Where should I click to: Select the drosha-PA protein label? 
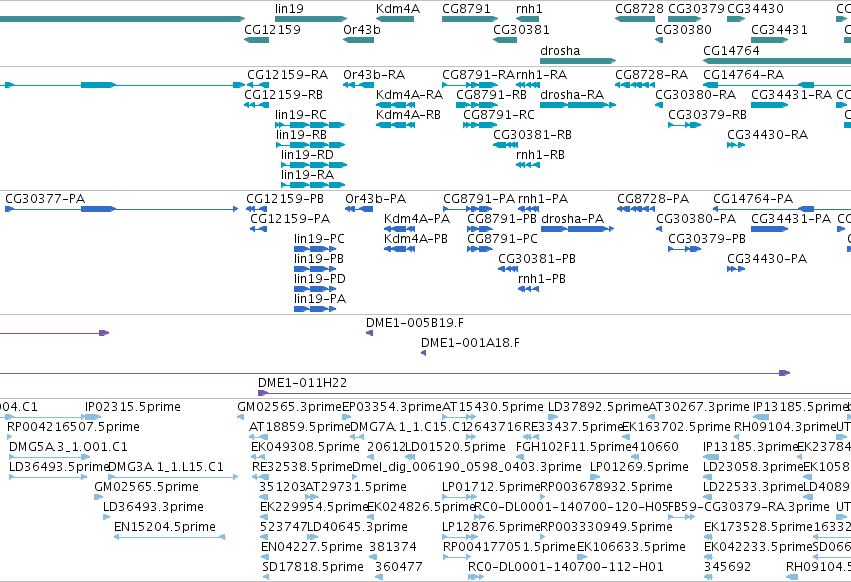573,219
